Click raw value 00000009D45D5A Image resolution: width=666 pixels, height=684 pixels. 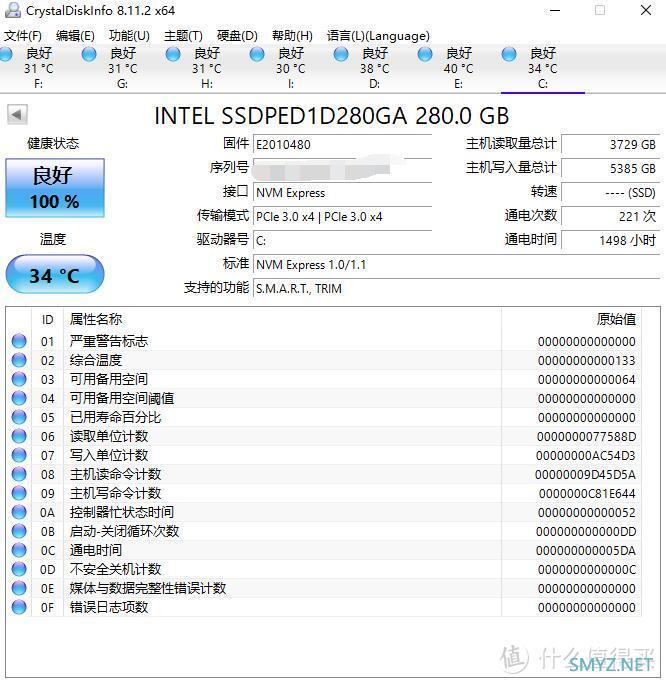(585, 474)
